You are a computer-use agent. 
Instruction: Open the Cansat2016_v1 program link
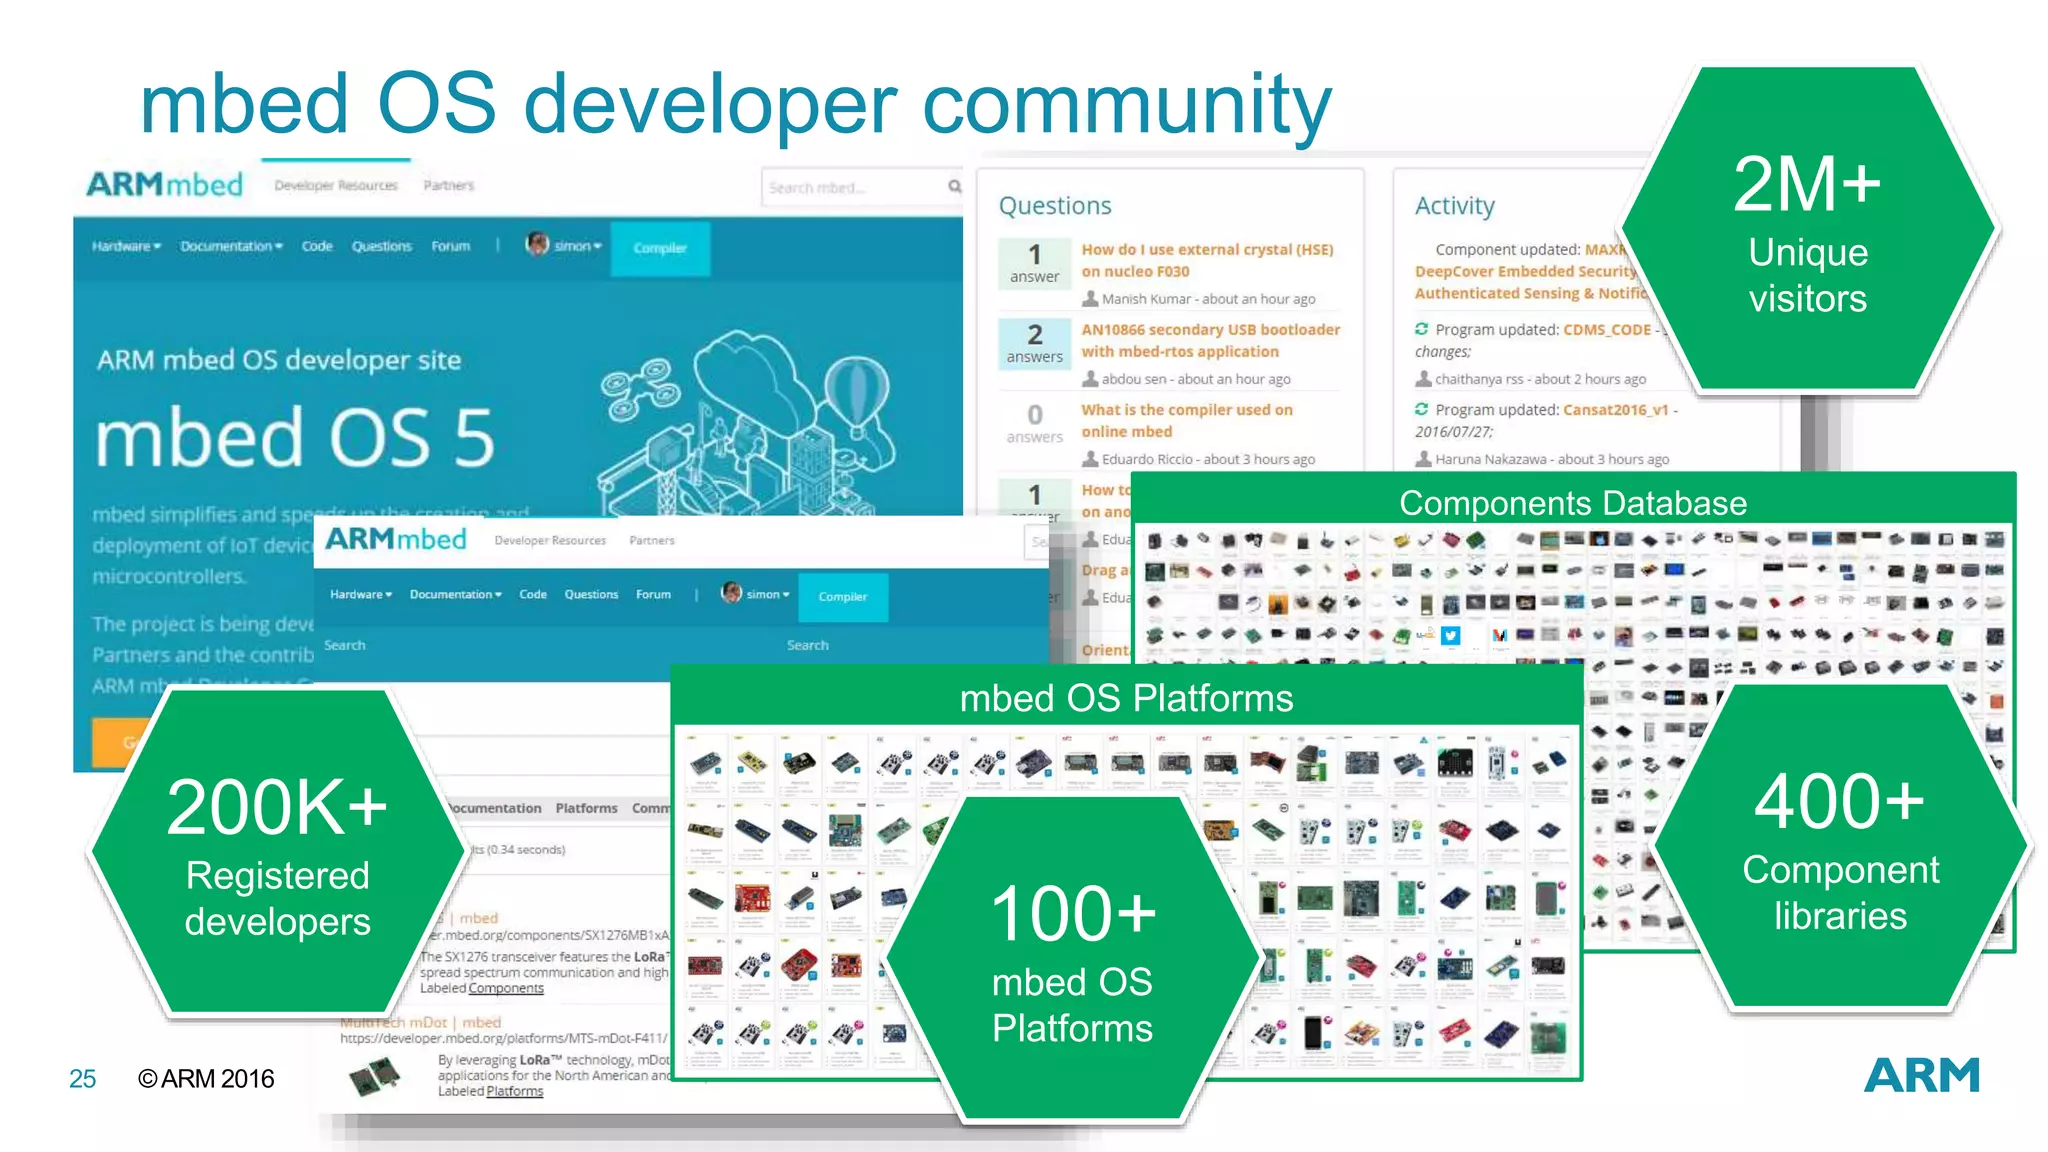1616,409
